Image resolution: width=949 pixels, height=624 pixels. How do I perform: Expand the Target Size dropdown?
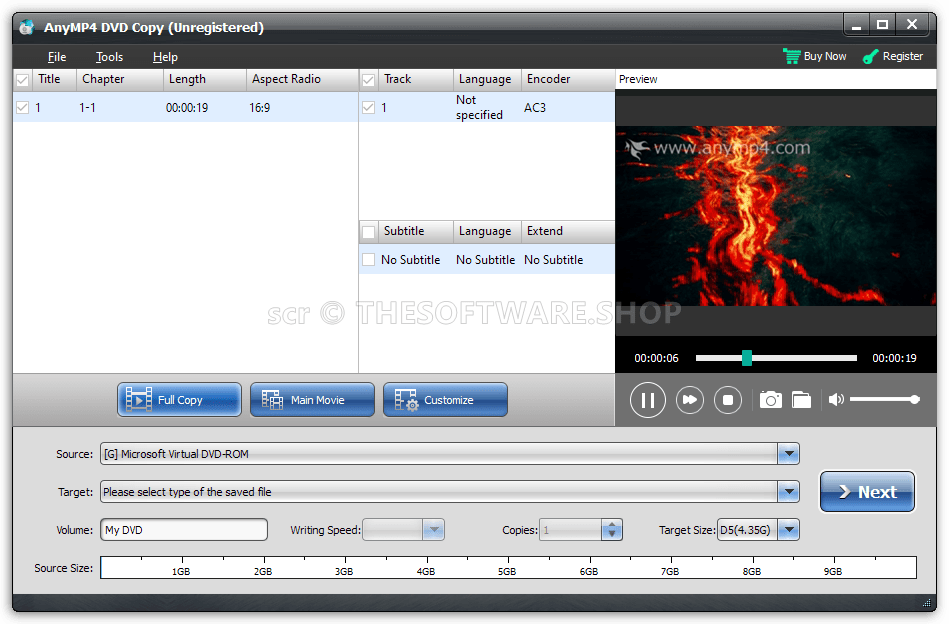pos(788,530)
